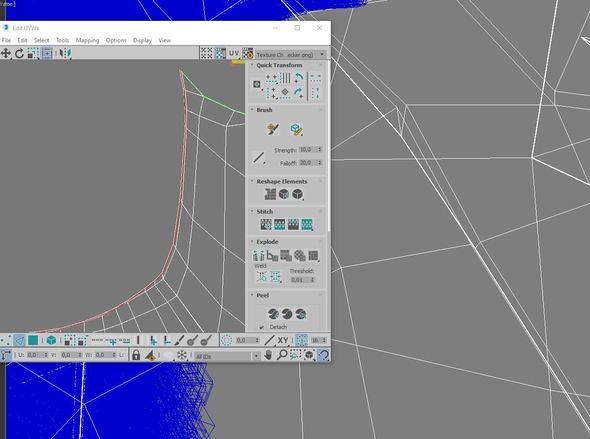Screen dimensions: 590x439
Task: Open the Tools menu
Action: [62, 40]
